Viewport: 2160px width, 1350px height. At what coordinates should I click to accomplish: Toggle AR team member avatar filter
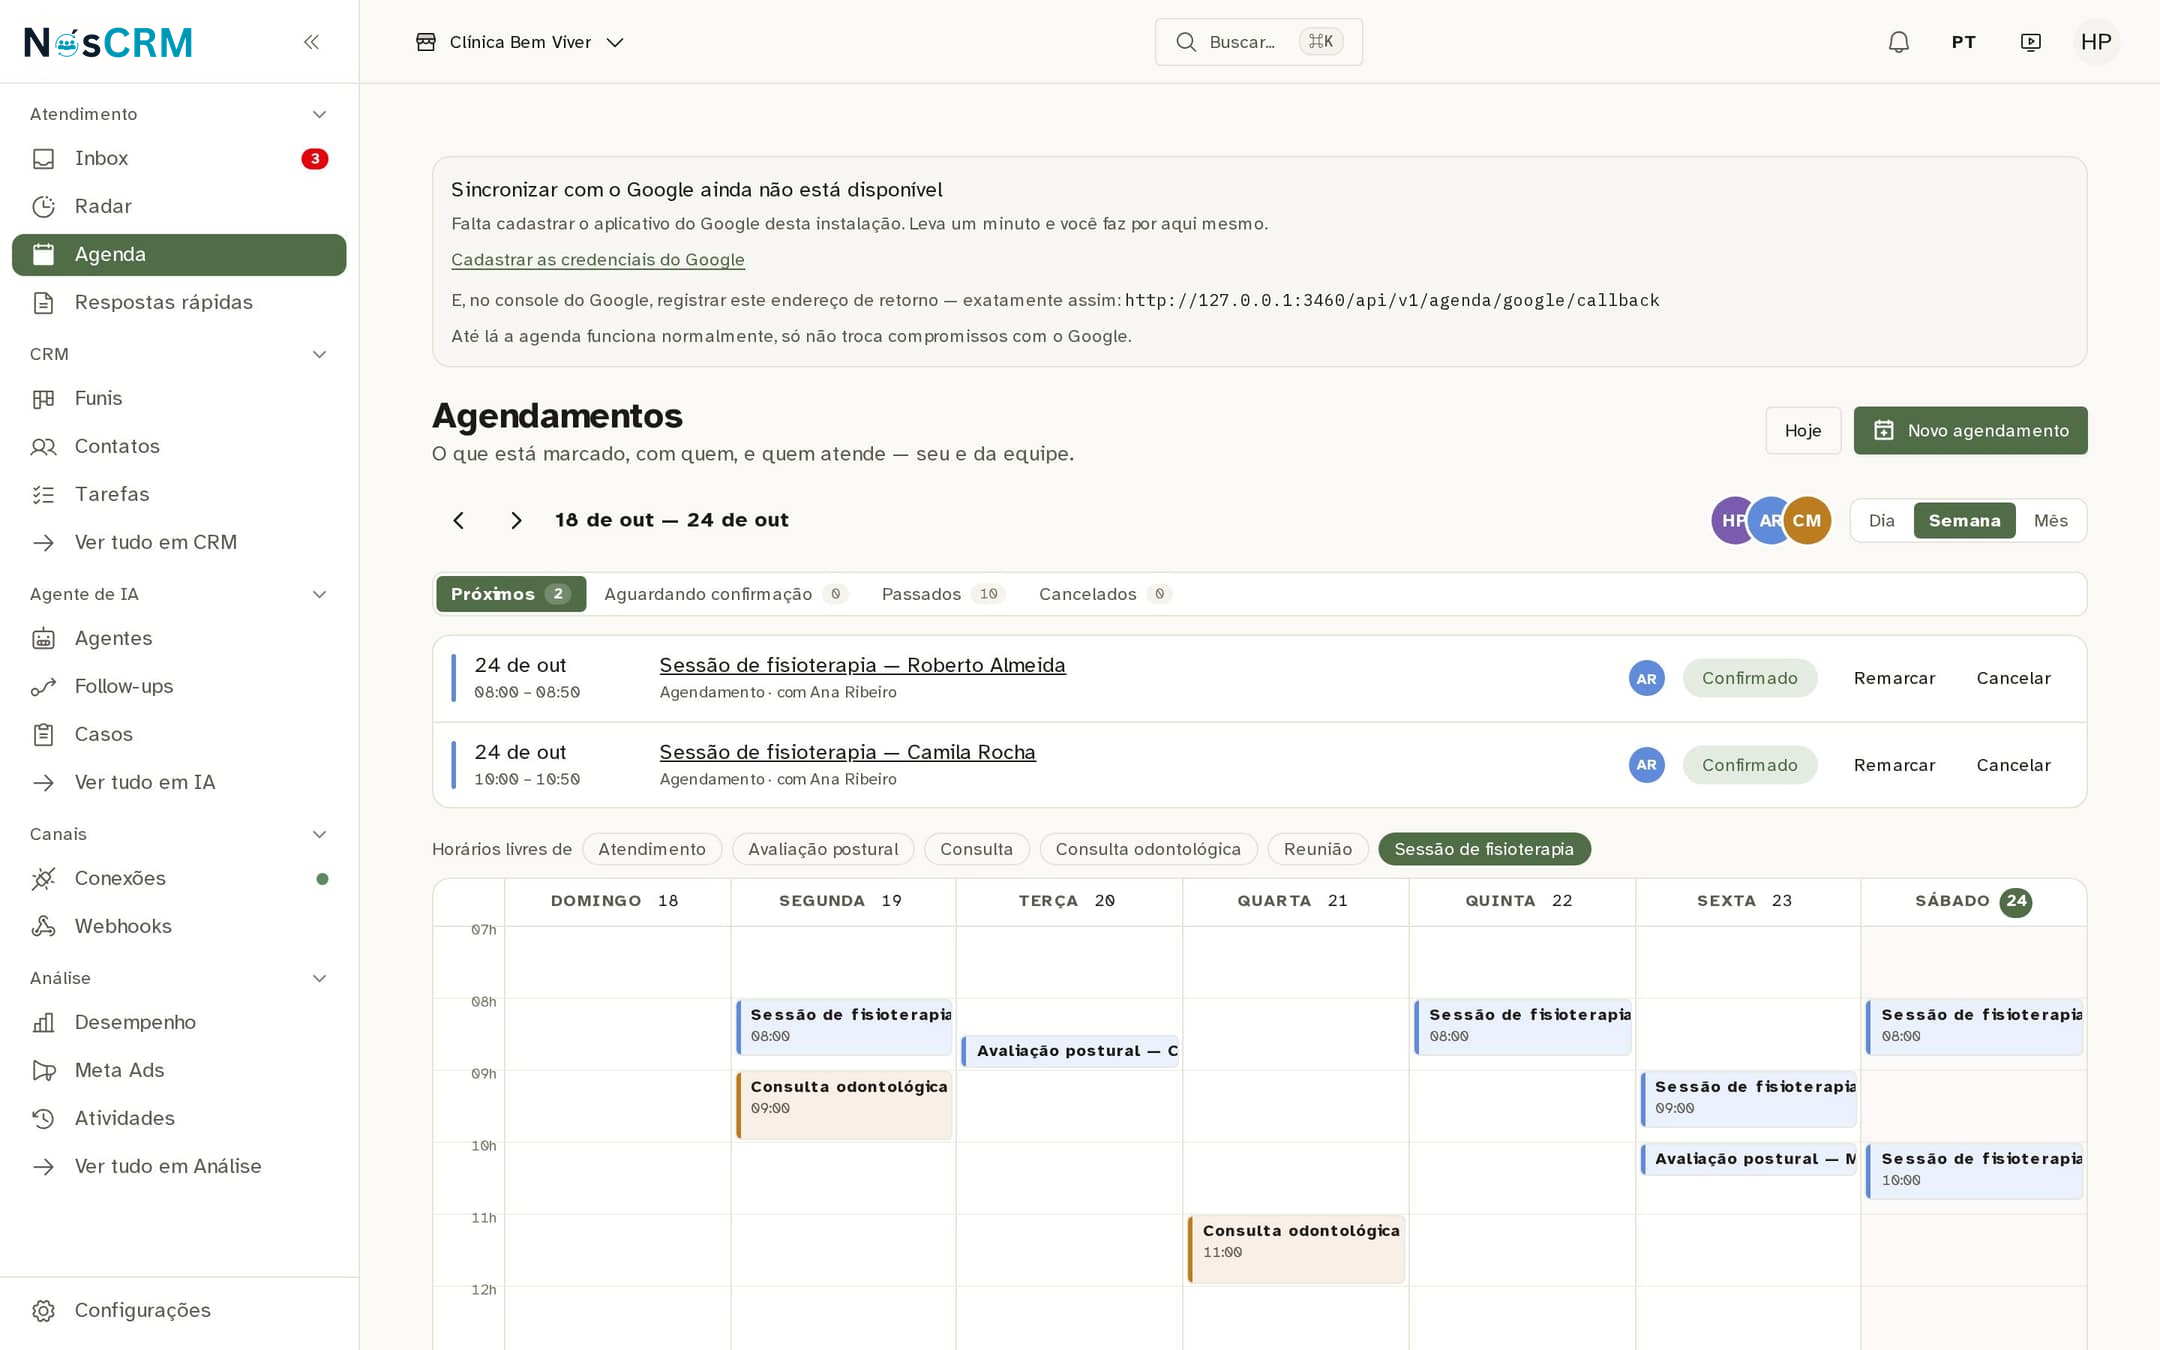point(1768,521)
